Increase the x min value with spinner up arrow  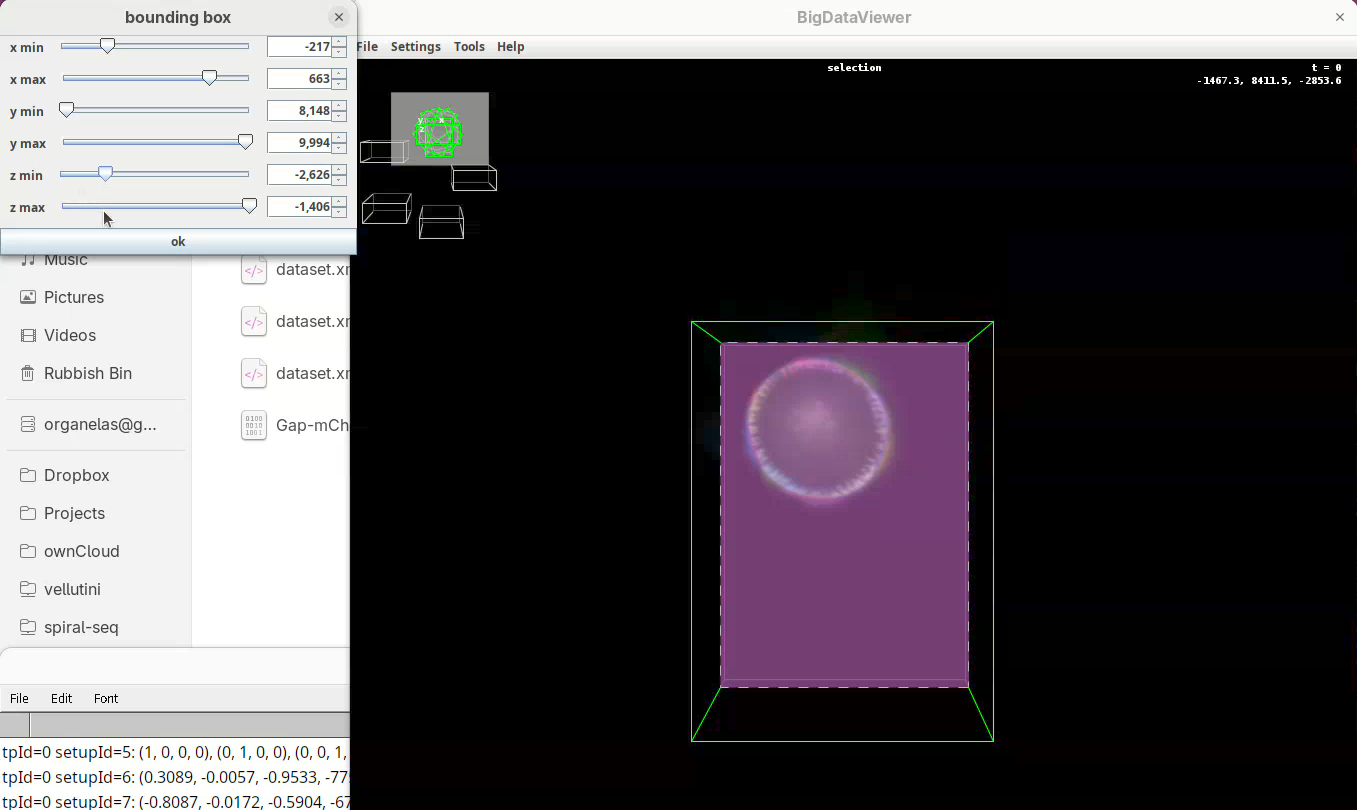(340, 42)
